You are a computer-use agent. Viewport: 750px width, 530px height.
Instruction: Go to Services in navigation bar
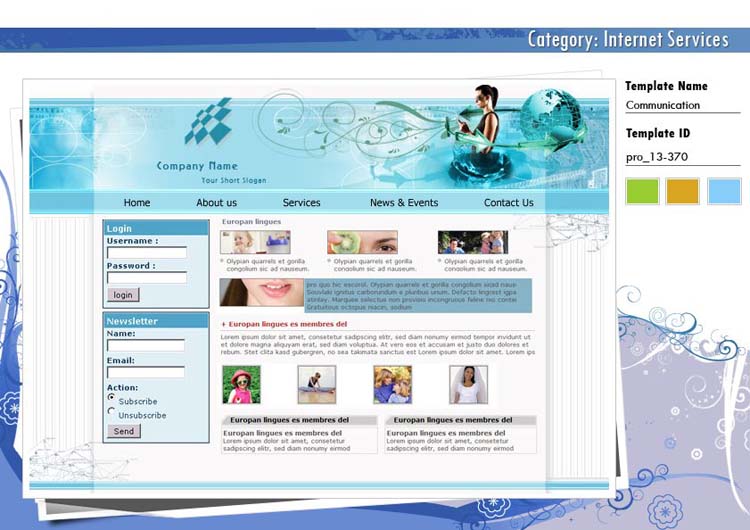point(301,203)
